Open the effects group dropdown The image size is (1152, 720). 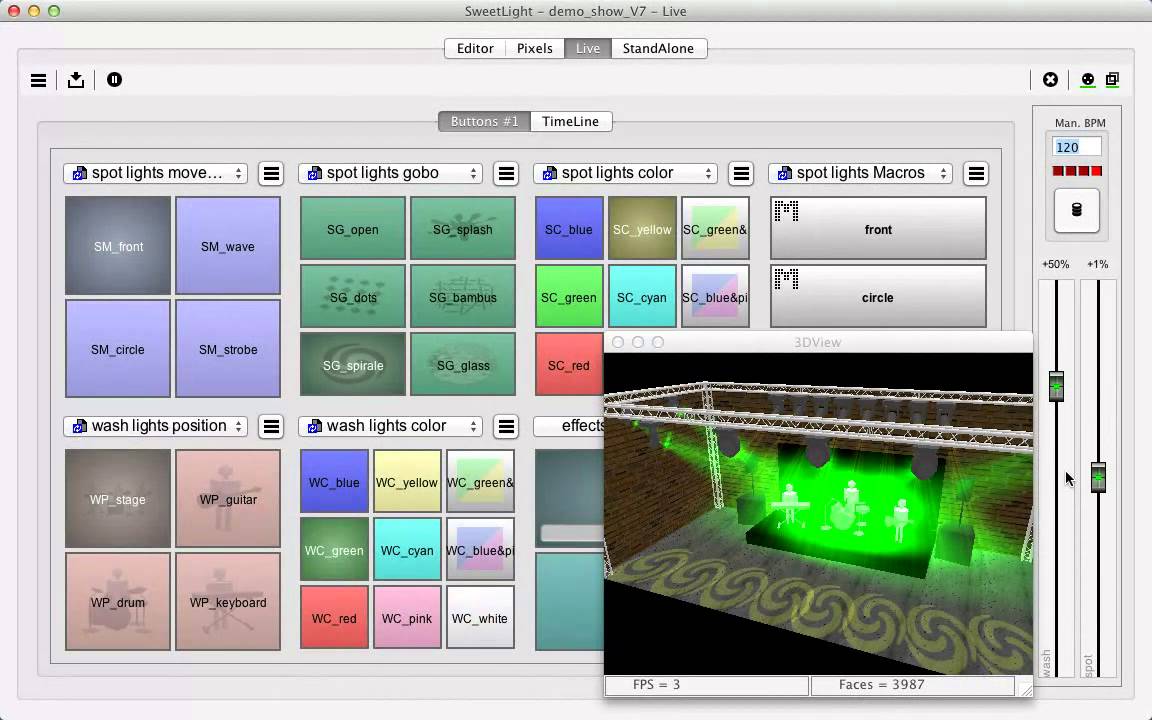coord(569,426)
